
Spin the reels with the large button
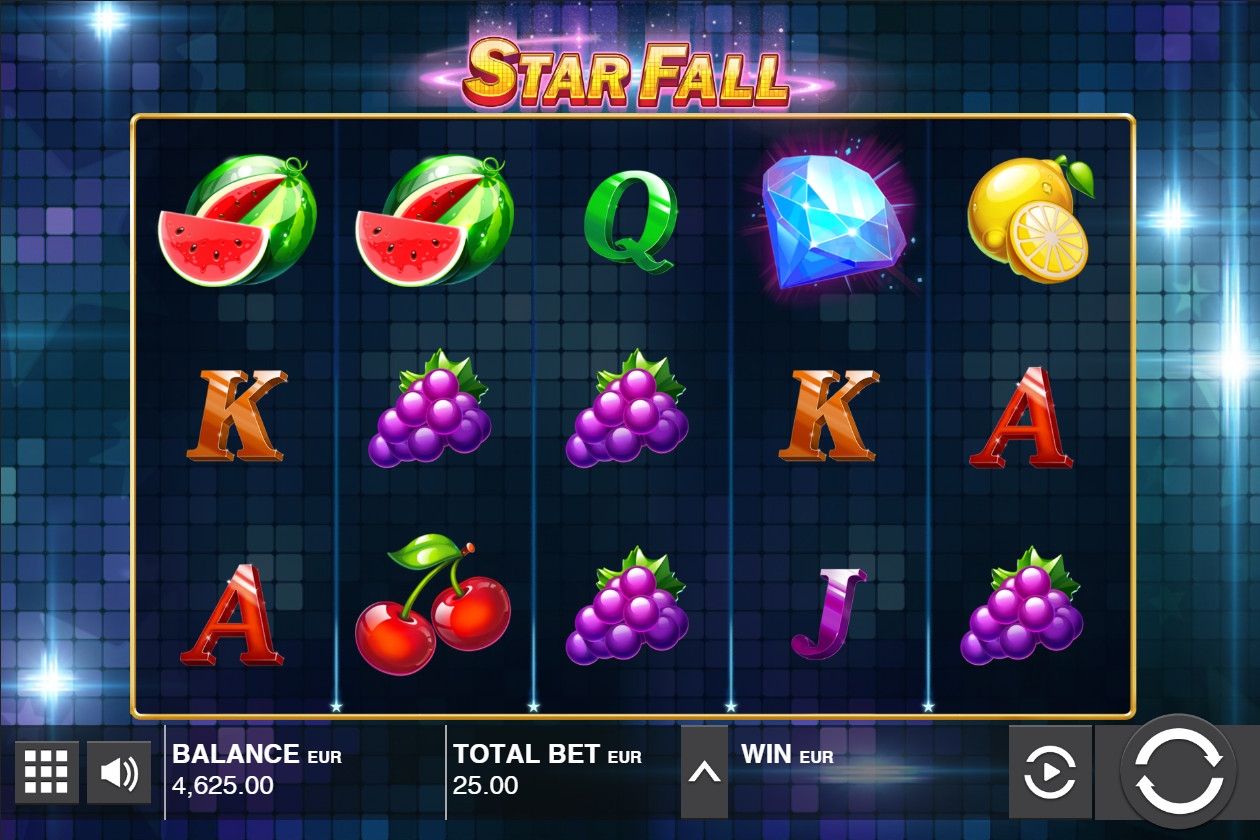[1179, 772]
